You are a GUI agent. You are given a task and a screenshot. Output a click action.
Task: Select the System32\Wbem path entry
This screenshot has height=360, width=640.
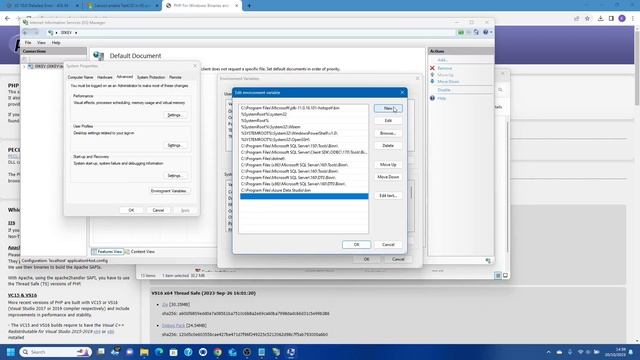click(304, 127)
